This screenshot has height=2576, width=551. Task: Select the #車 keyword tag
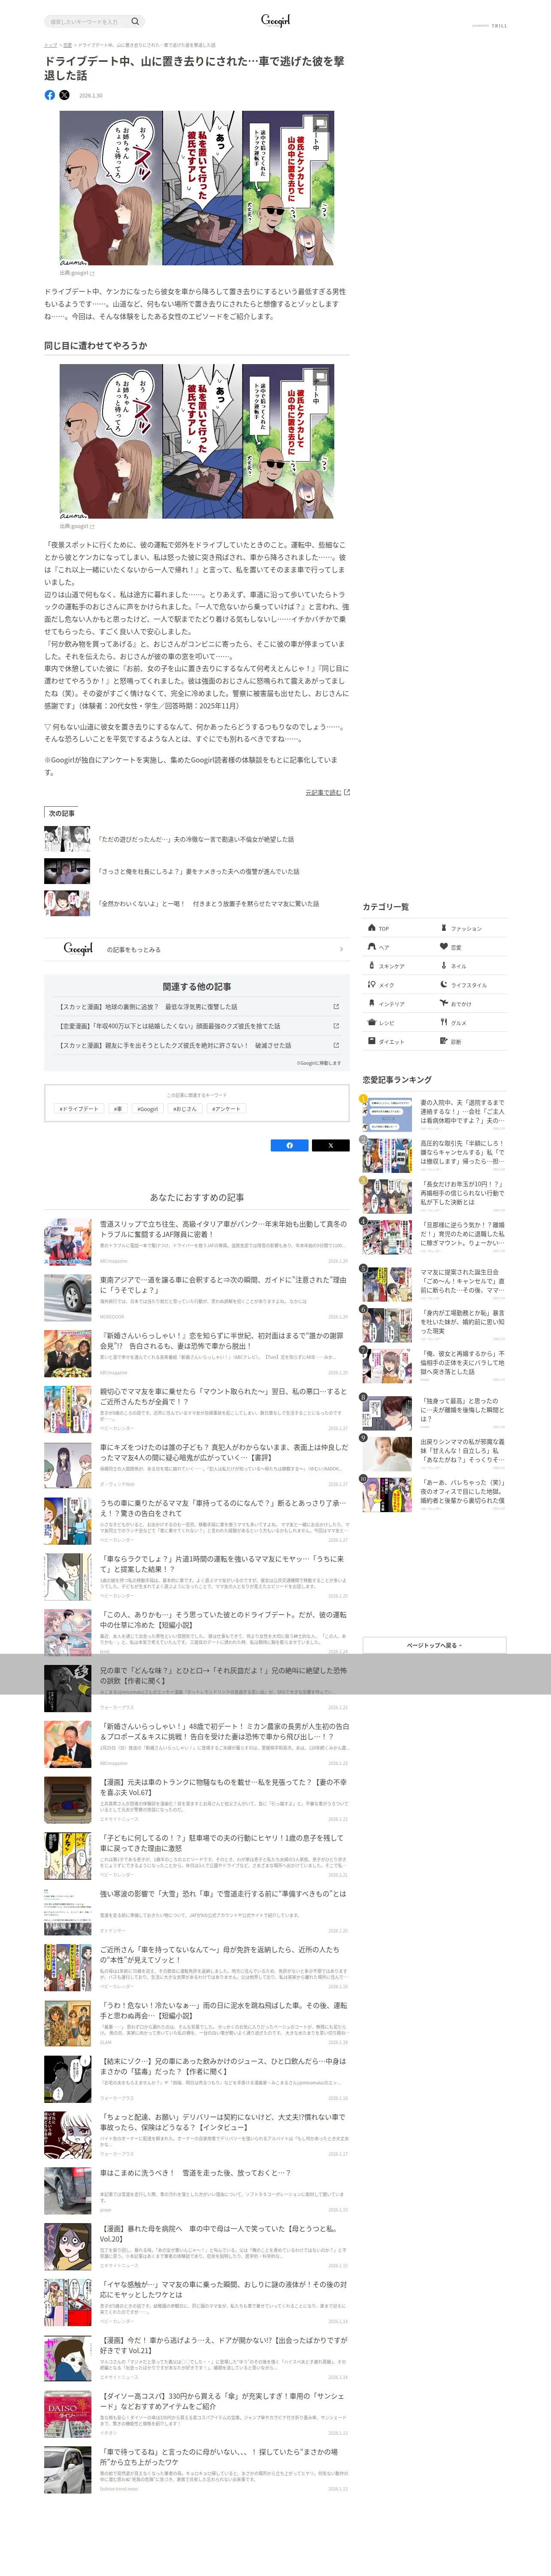coord(118,1109)
